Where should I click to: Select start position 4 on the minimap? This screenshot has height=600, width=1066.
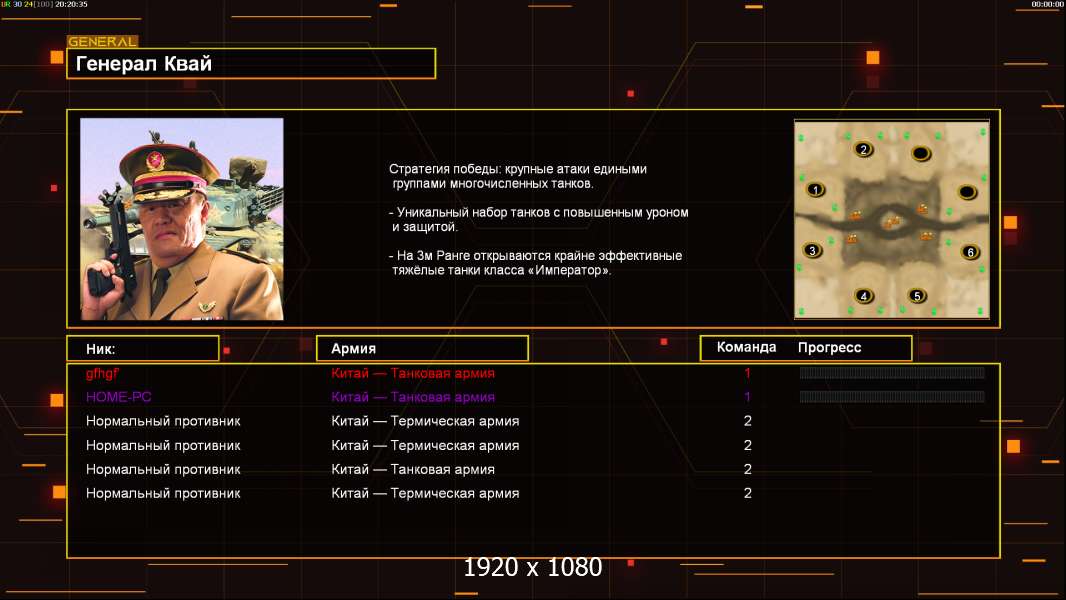(x=863, y=296)
